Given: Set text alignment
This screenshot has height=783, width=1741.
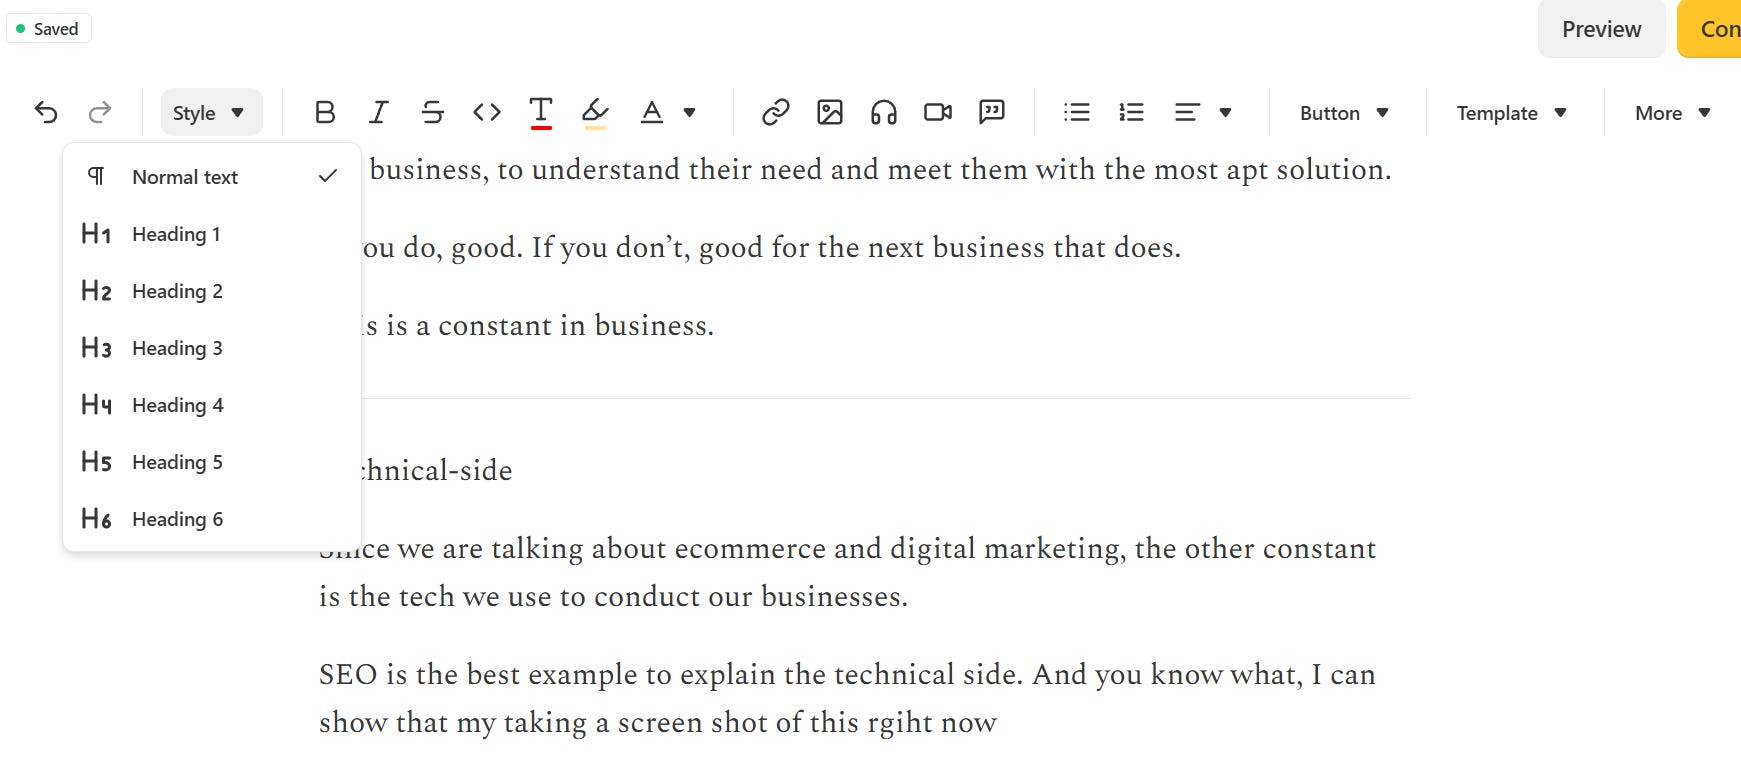Looking at the screenshot, I should point(1187,112).
